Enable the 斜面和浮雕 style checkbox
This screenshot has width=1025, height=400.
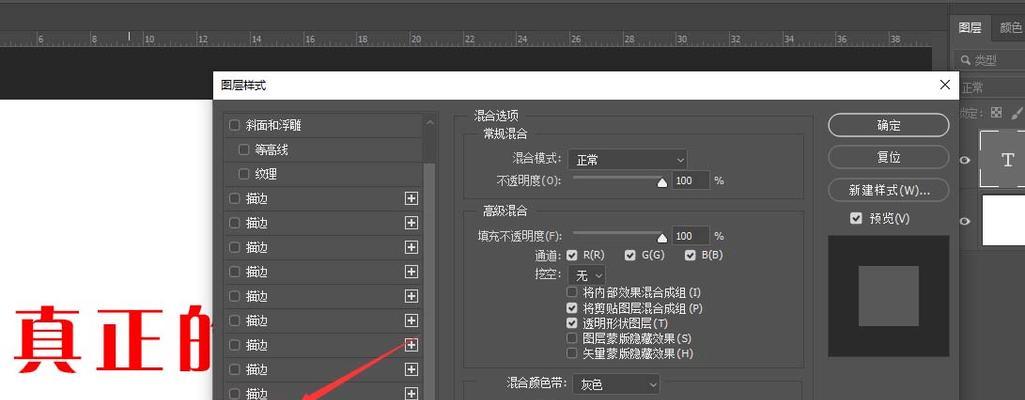coord(234,125)
